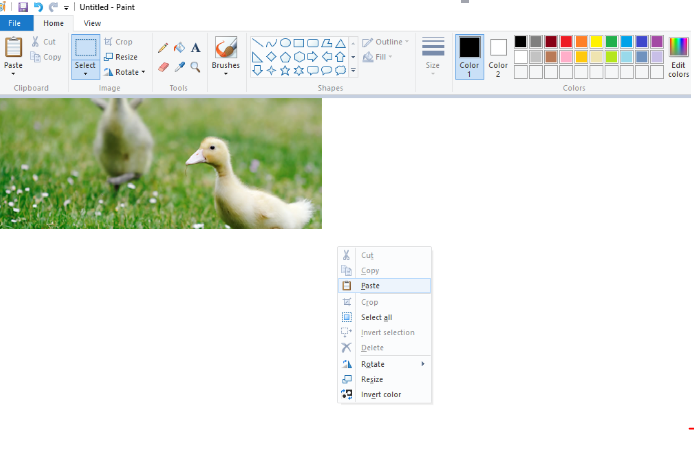Click the Undo arrow in title bar
Screen dimensions: 694x458
coord(38,7)
